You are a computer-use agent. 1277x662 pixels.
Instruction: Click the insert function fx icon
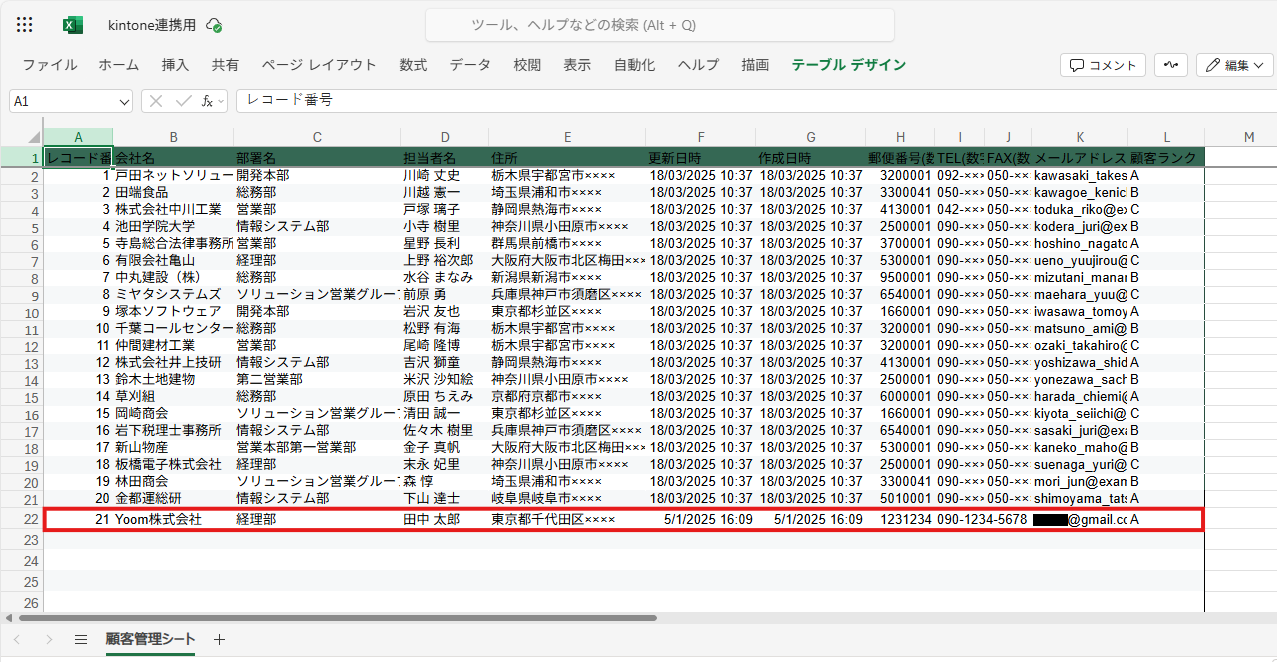pyautogui.click(x=206, y=101)
